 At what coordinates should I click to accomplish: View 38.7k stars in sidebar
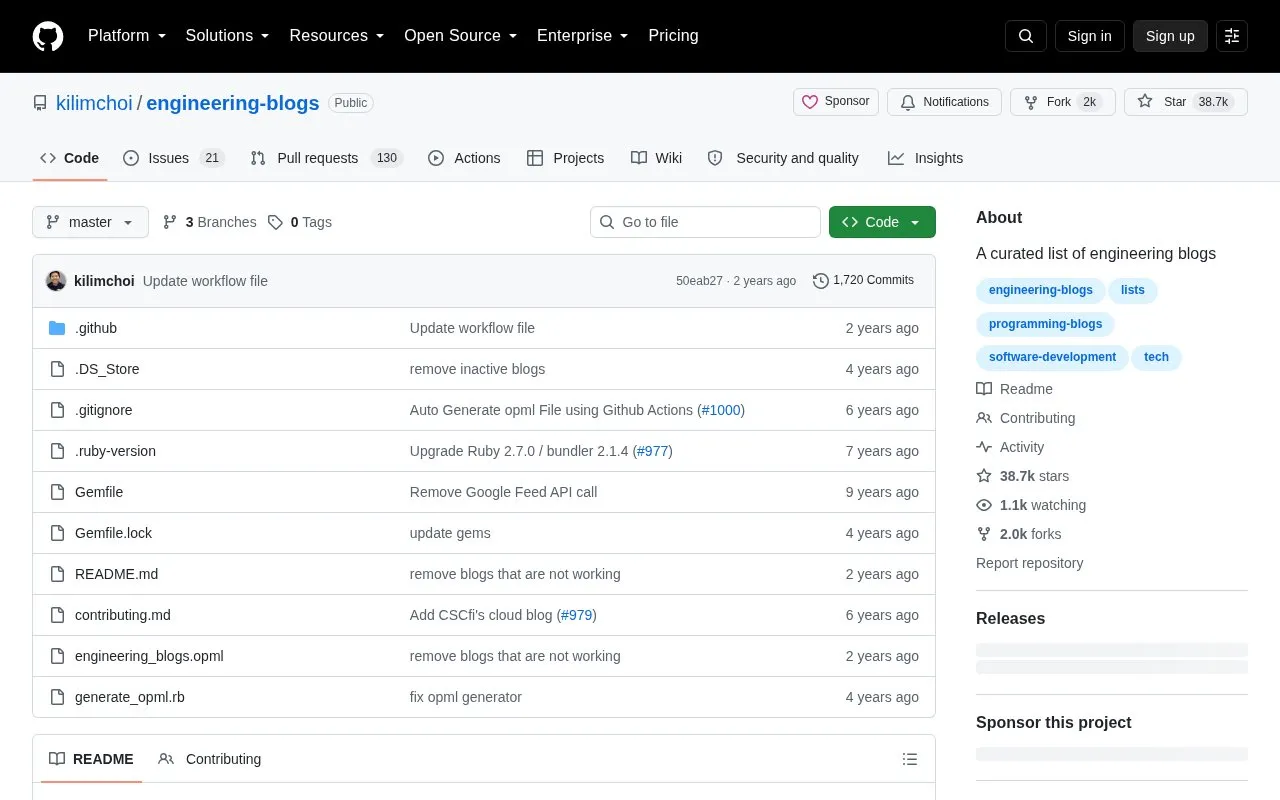pos(1023,476)
